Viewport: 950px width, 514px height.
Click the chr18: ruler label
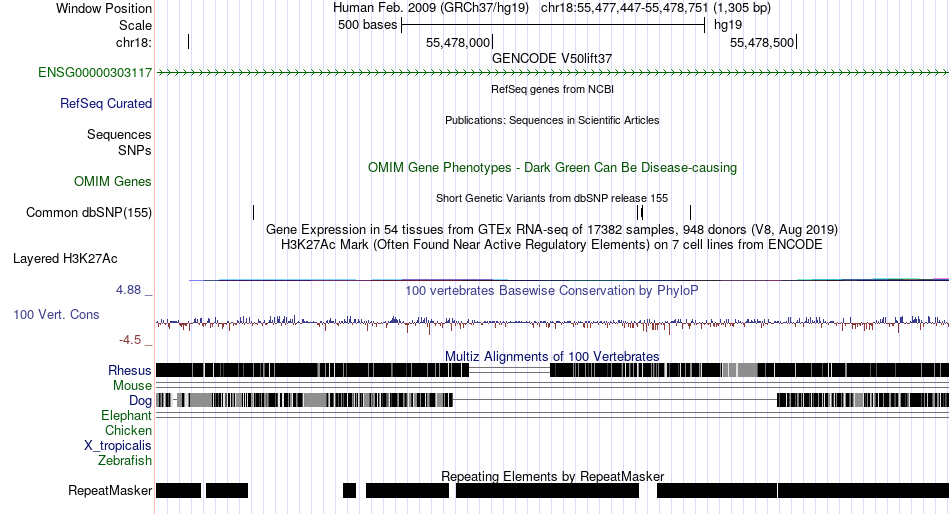(x=134, y=42)
